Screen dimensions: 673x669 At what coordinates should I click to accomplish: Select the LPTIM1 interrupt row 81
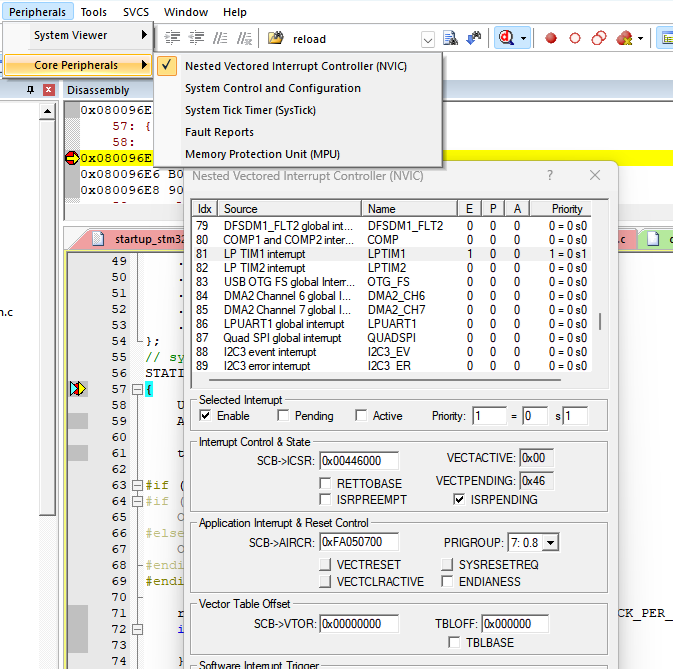(392, 254)
